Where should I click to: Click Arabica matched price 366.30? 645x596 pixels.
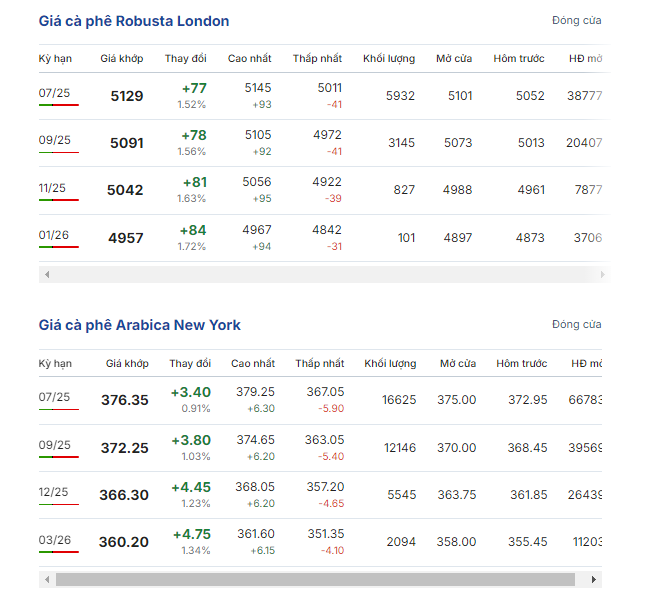[x=124, y=495]
